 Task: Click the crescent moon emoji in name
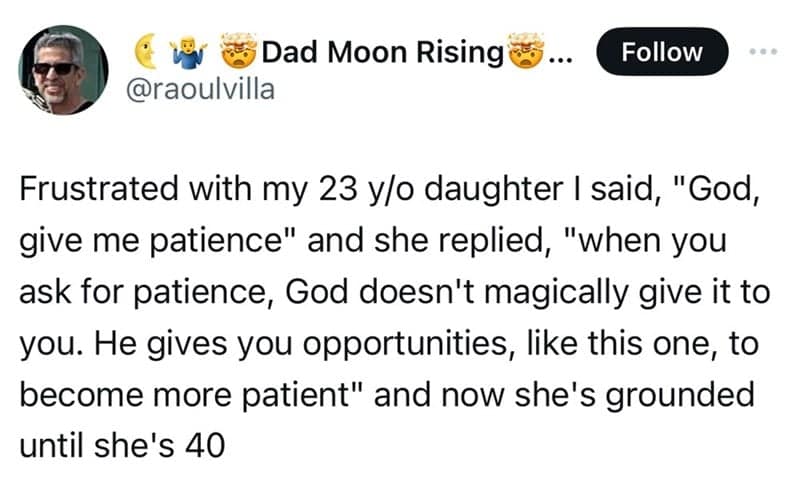point(147,51)
